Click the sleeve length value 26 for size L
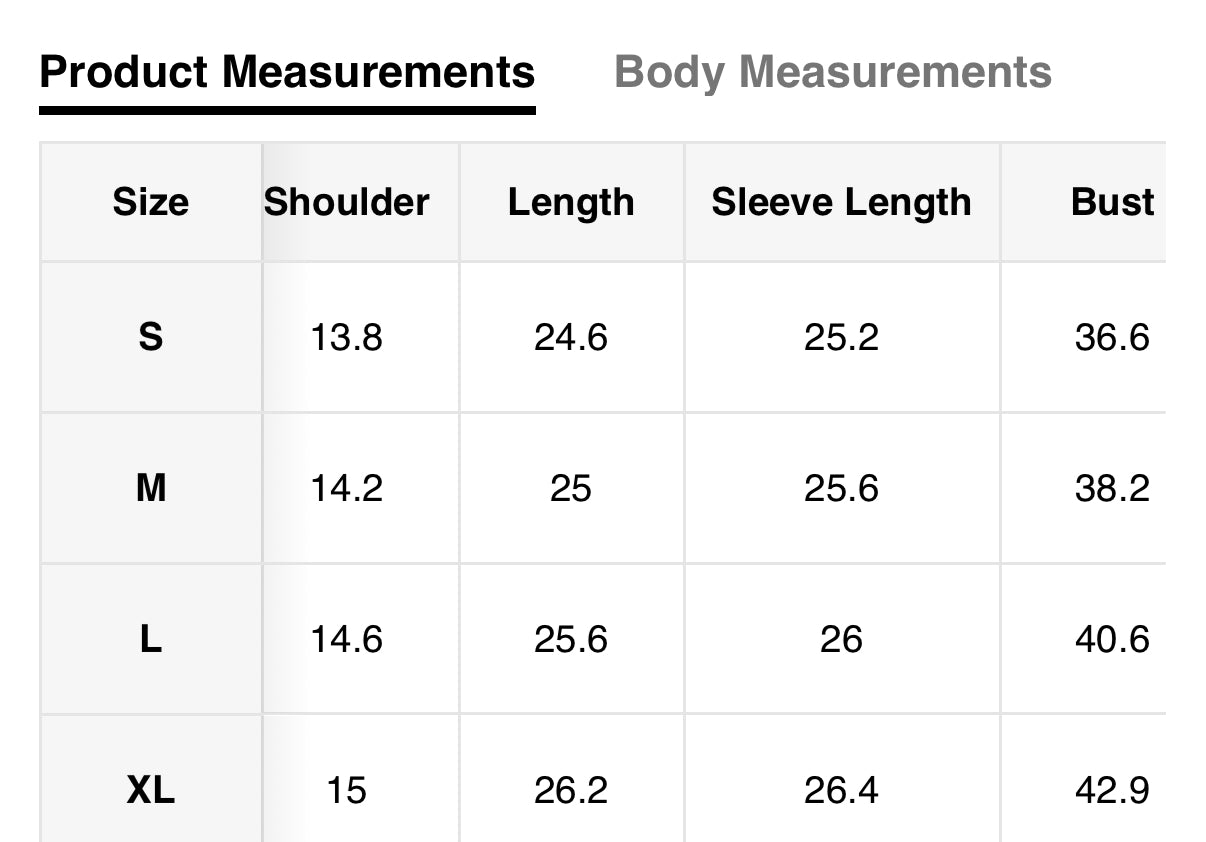Image resolution: width=1206 pixels, height=842 pixels. click(841, 639)
